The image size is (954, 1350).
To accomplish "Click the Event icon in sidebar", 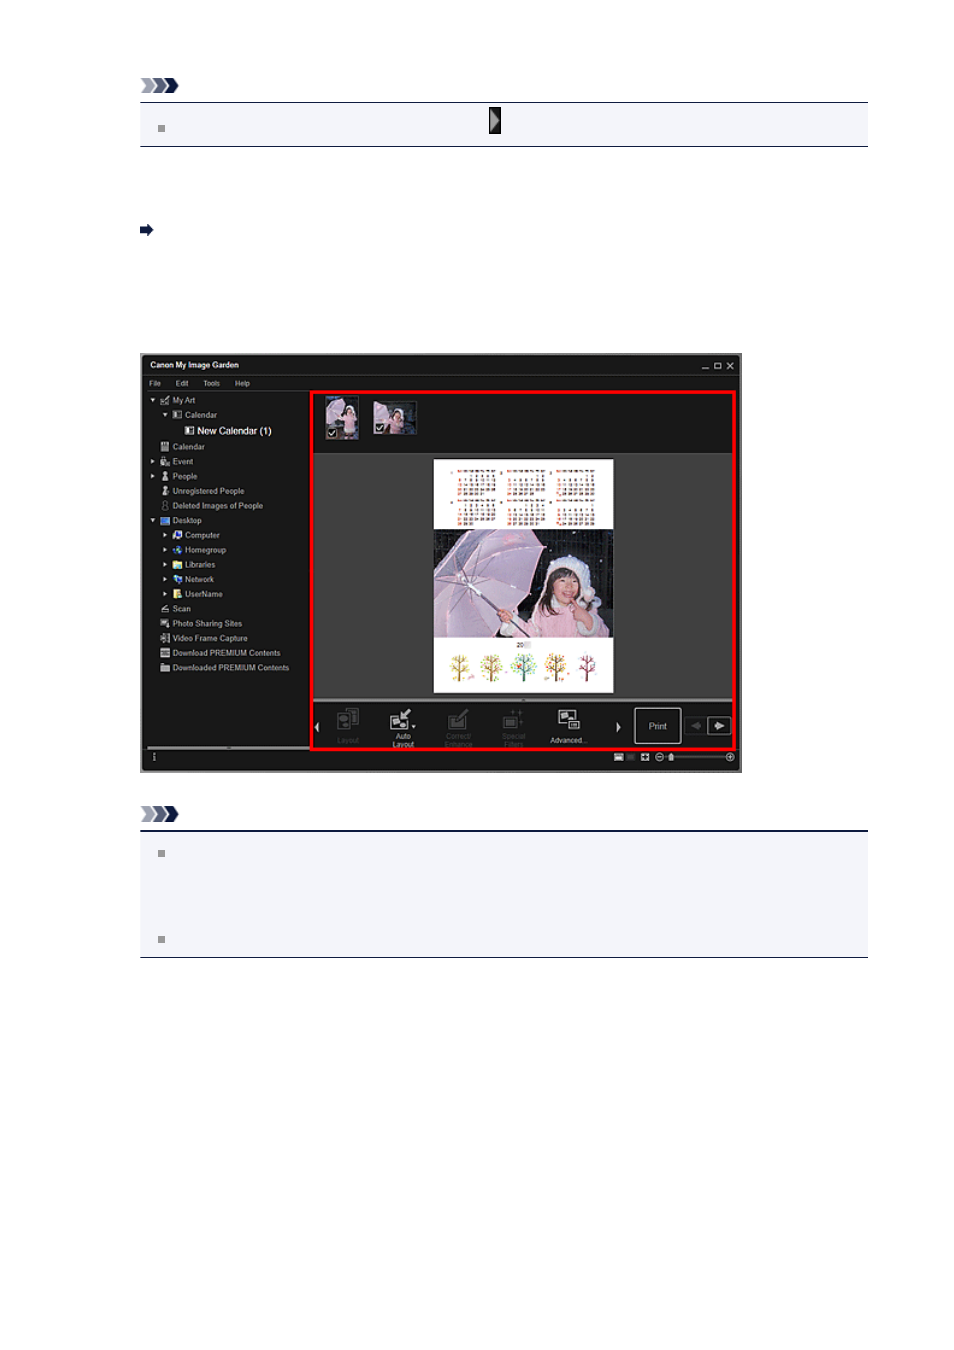I will (x=165, y=462).
